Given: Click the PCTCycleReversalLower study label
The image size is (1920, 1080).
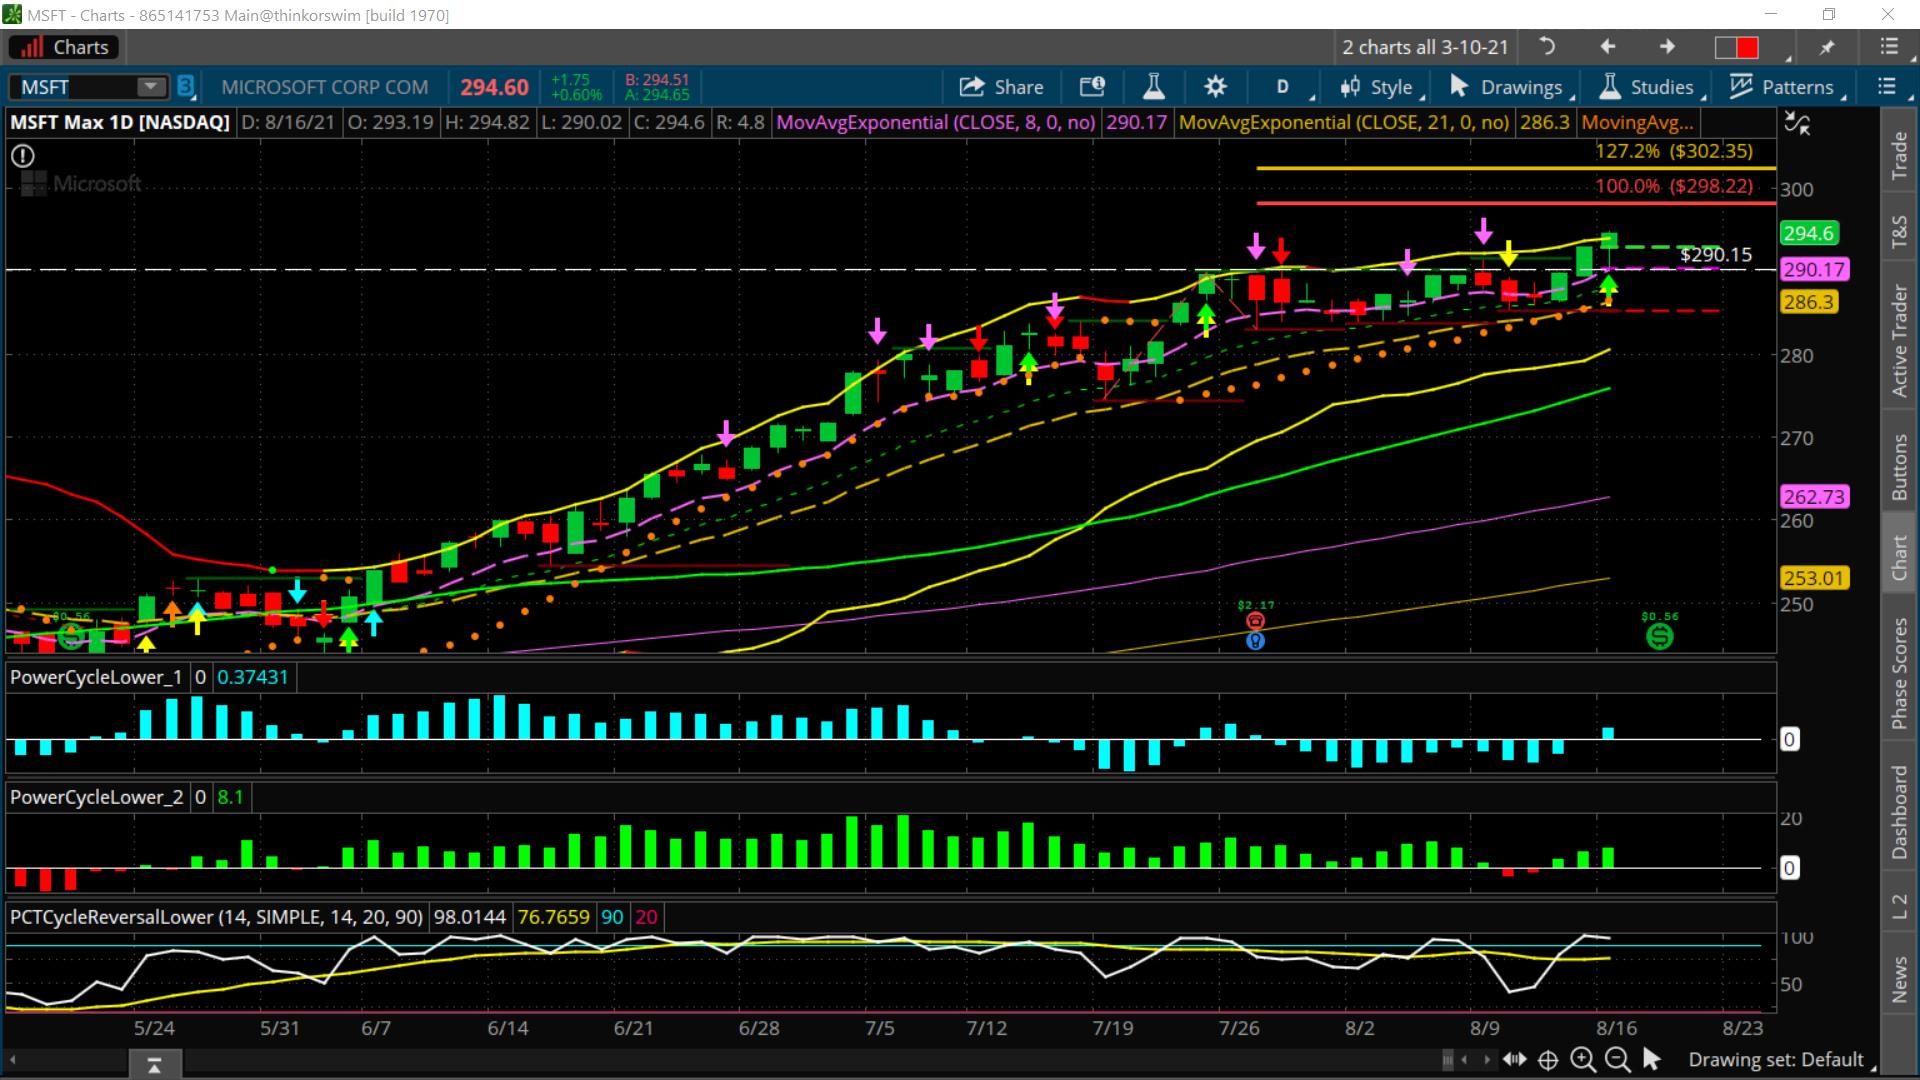Looking at the screenshot, I should pyautogui.click(x=216, y=917).
